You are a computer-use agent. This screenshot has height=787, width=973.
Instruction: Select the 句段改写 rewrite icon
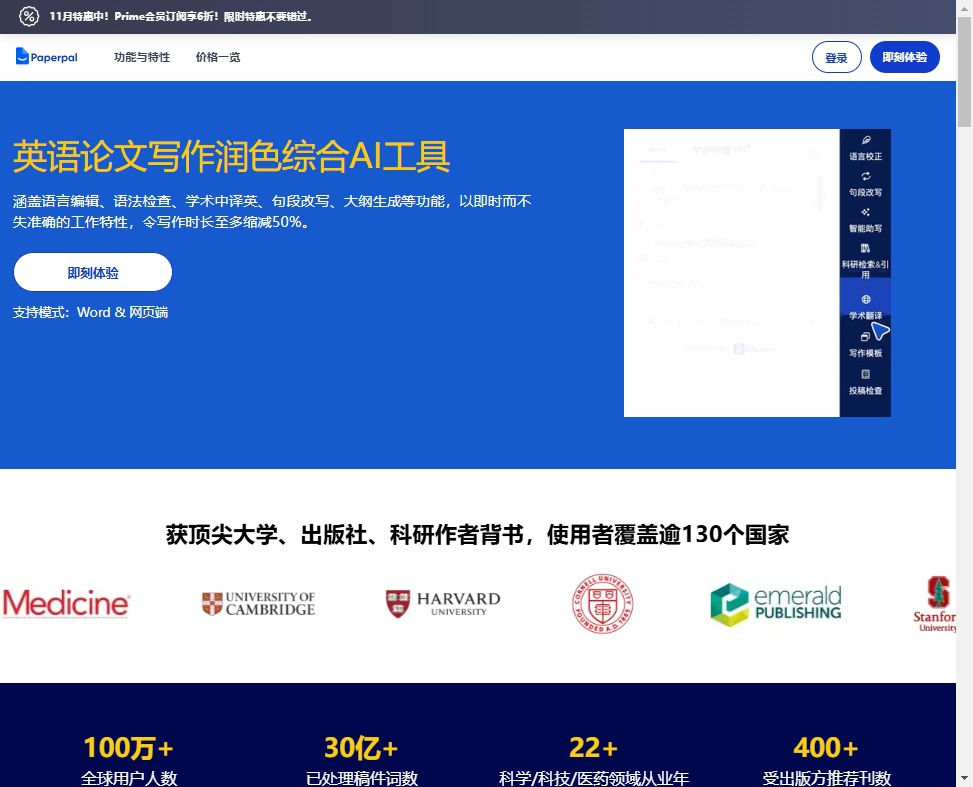tap(865, 176)
